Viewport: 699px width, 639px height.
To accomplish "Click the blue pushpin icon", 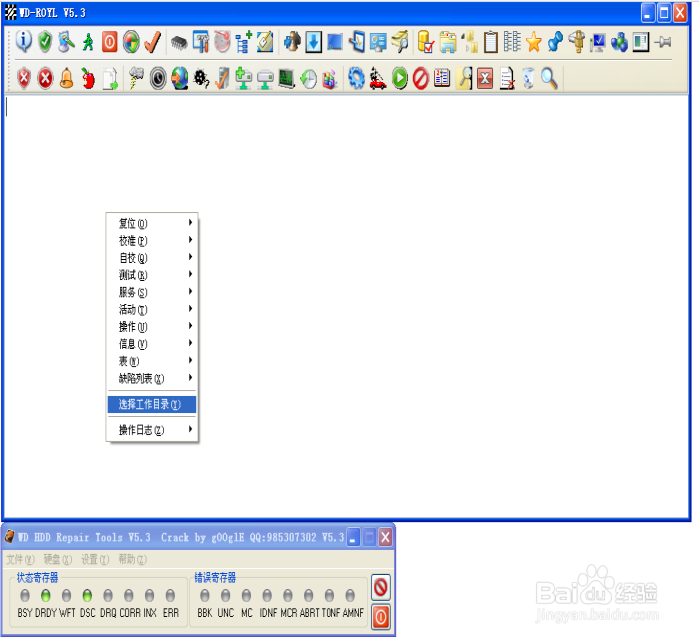I will click(x=555, y=42).
